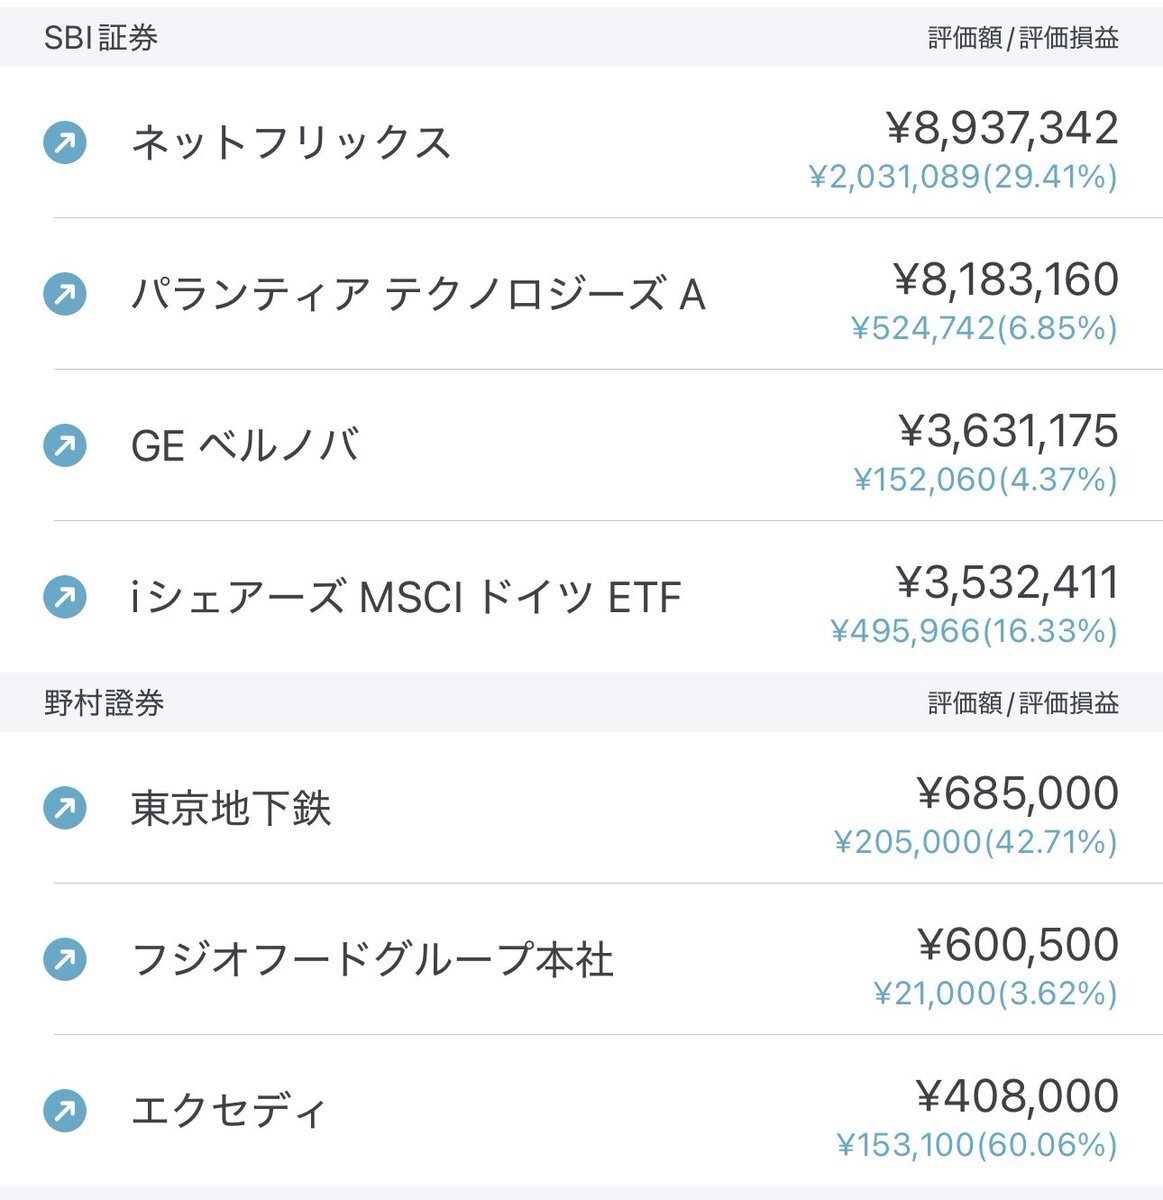Click the ¥524,742(6.85%) profit figure
The image size is (1163, 1200).
pos(984,328)
